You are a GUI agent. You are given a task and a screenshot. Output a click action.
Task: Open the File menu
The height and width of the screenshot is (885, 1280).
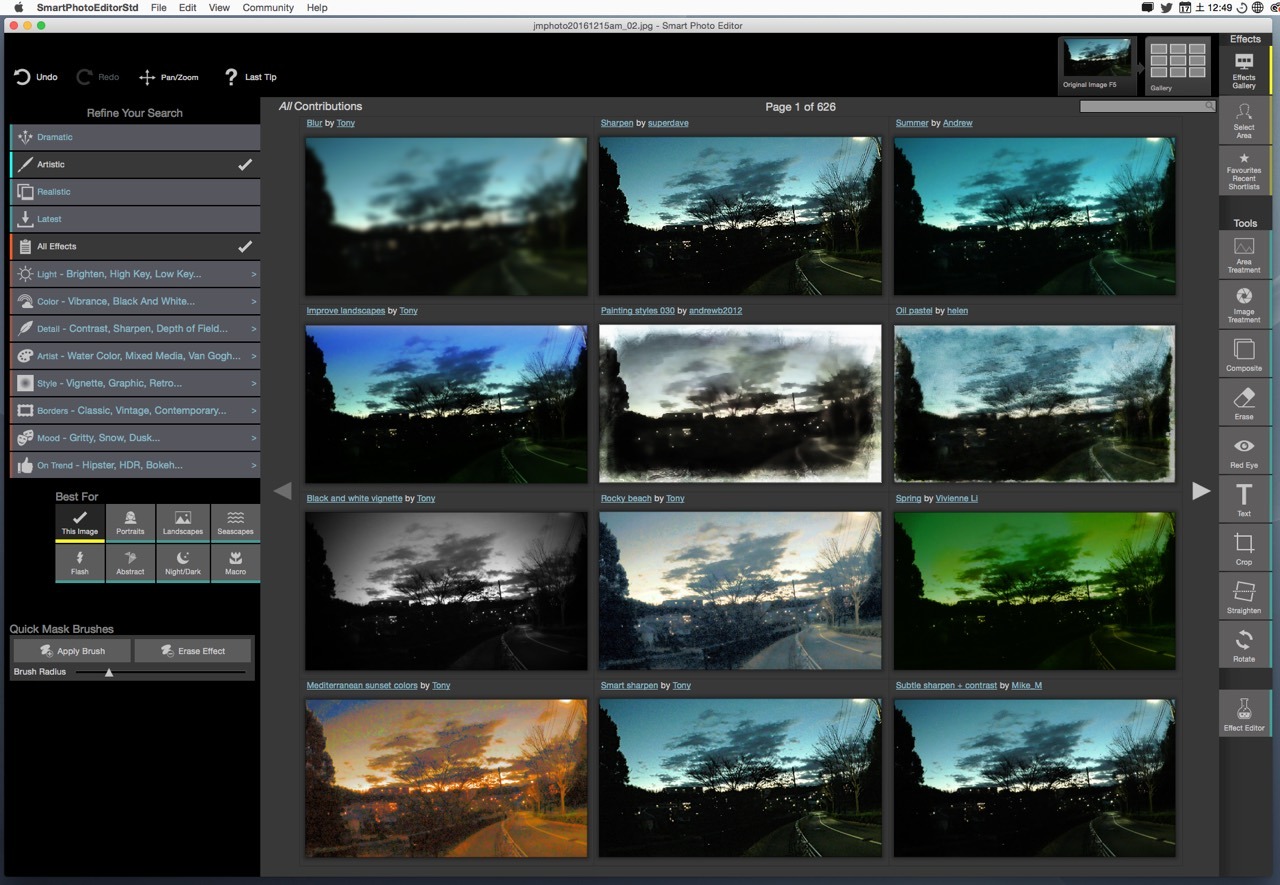158,7
